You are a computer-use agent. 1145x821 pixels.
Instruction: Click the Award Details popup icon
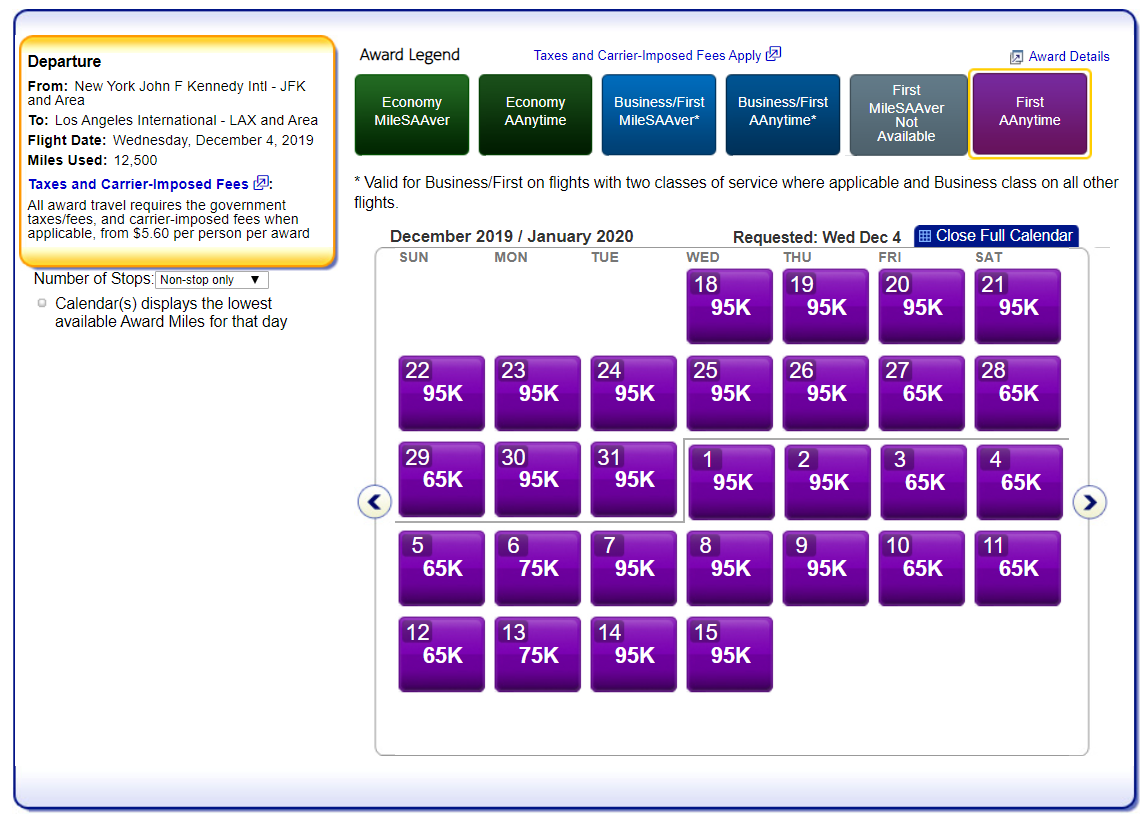(x=1016, y=57)
